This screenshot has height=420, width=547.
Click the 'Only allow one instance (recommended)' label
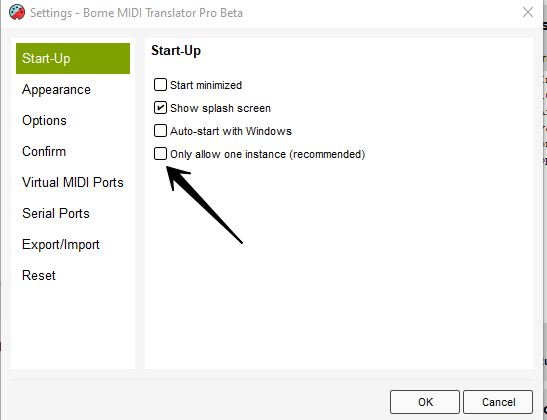click(x=268, y=154)
